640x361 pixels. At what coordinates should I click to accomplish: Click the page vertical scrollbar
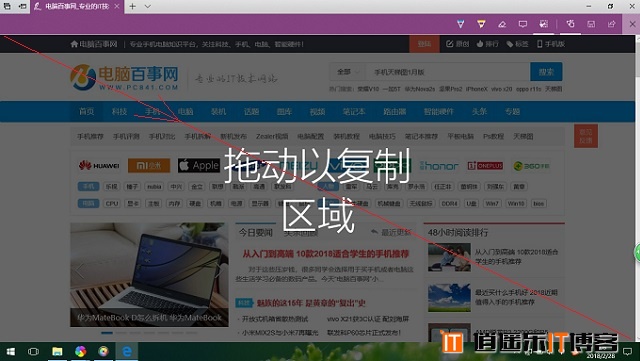(637, 188)
